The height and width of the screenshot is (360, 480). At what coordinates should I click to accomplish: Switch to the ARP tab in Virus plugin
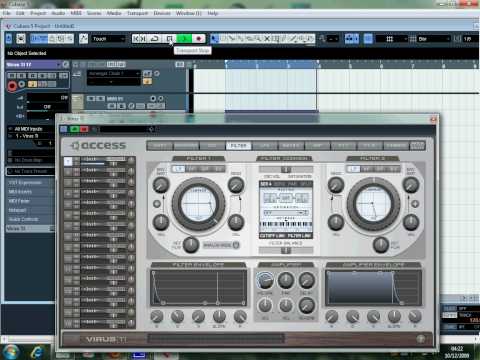tap(317, 146)
